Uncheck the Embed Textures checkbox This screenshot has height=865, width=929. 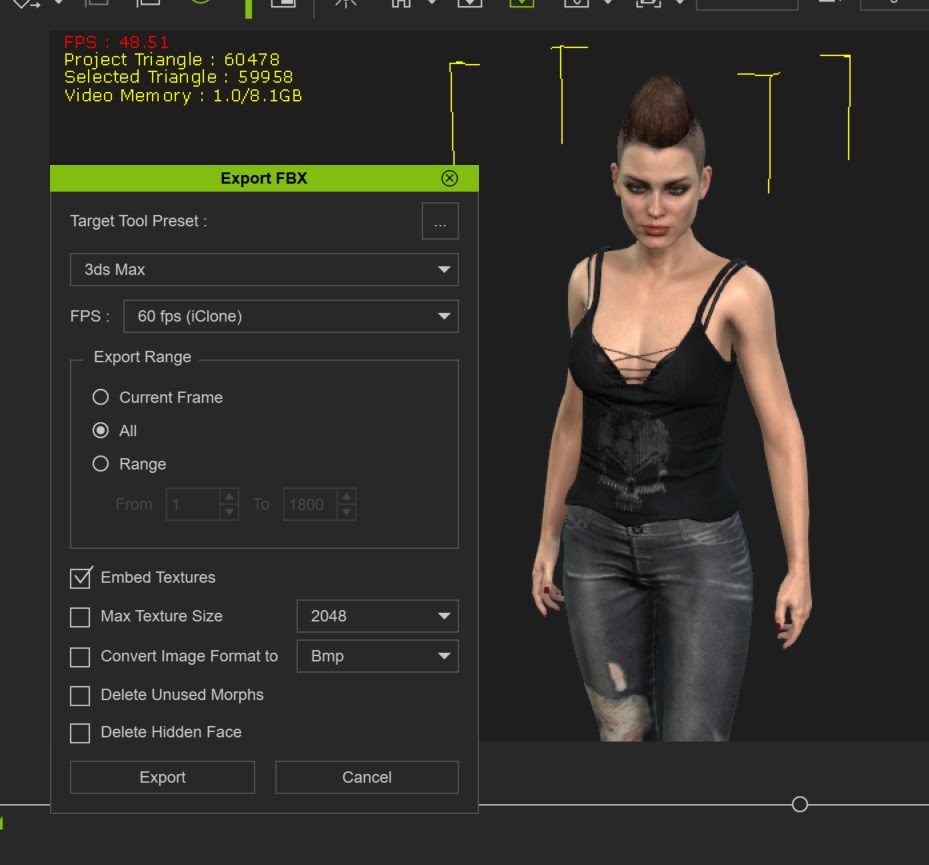click(x=80, y=578)
